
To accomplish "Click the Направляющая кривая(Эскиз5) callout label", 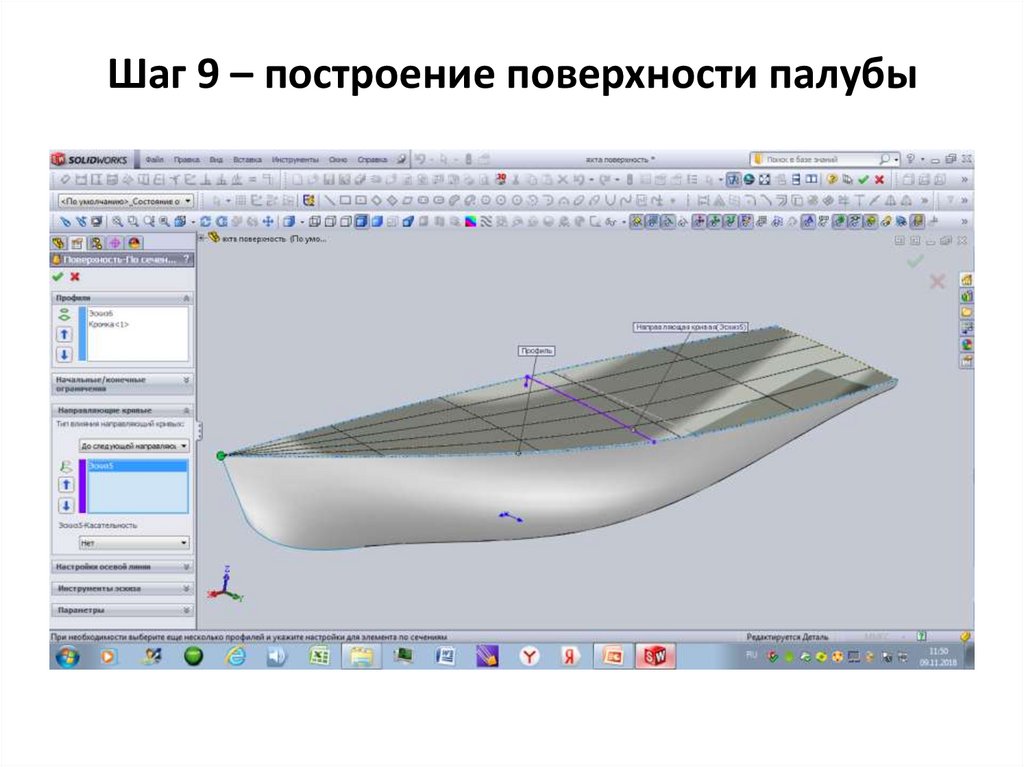I will click(x=691, y=327).
